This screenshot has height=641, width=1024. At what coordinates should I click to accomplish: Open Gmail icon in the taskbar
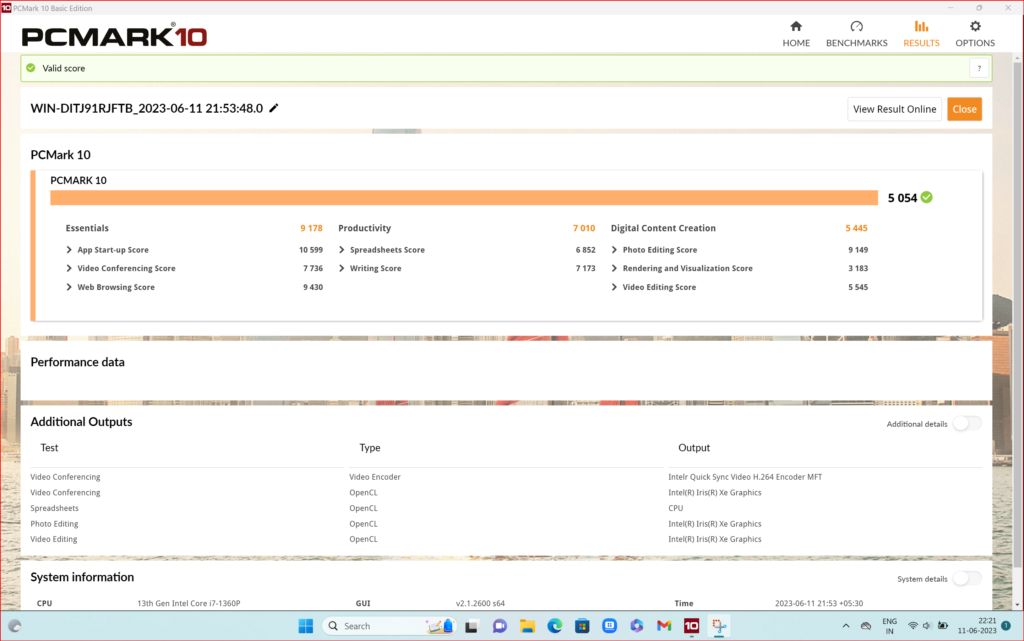click(664, 626)
